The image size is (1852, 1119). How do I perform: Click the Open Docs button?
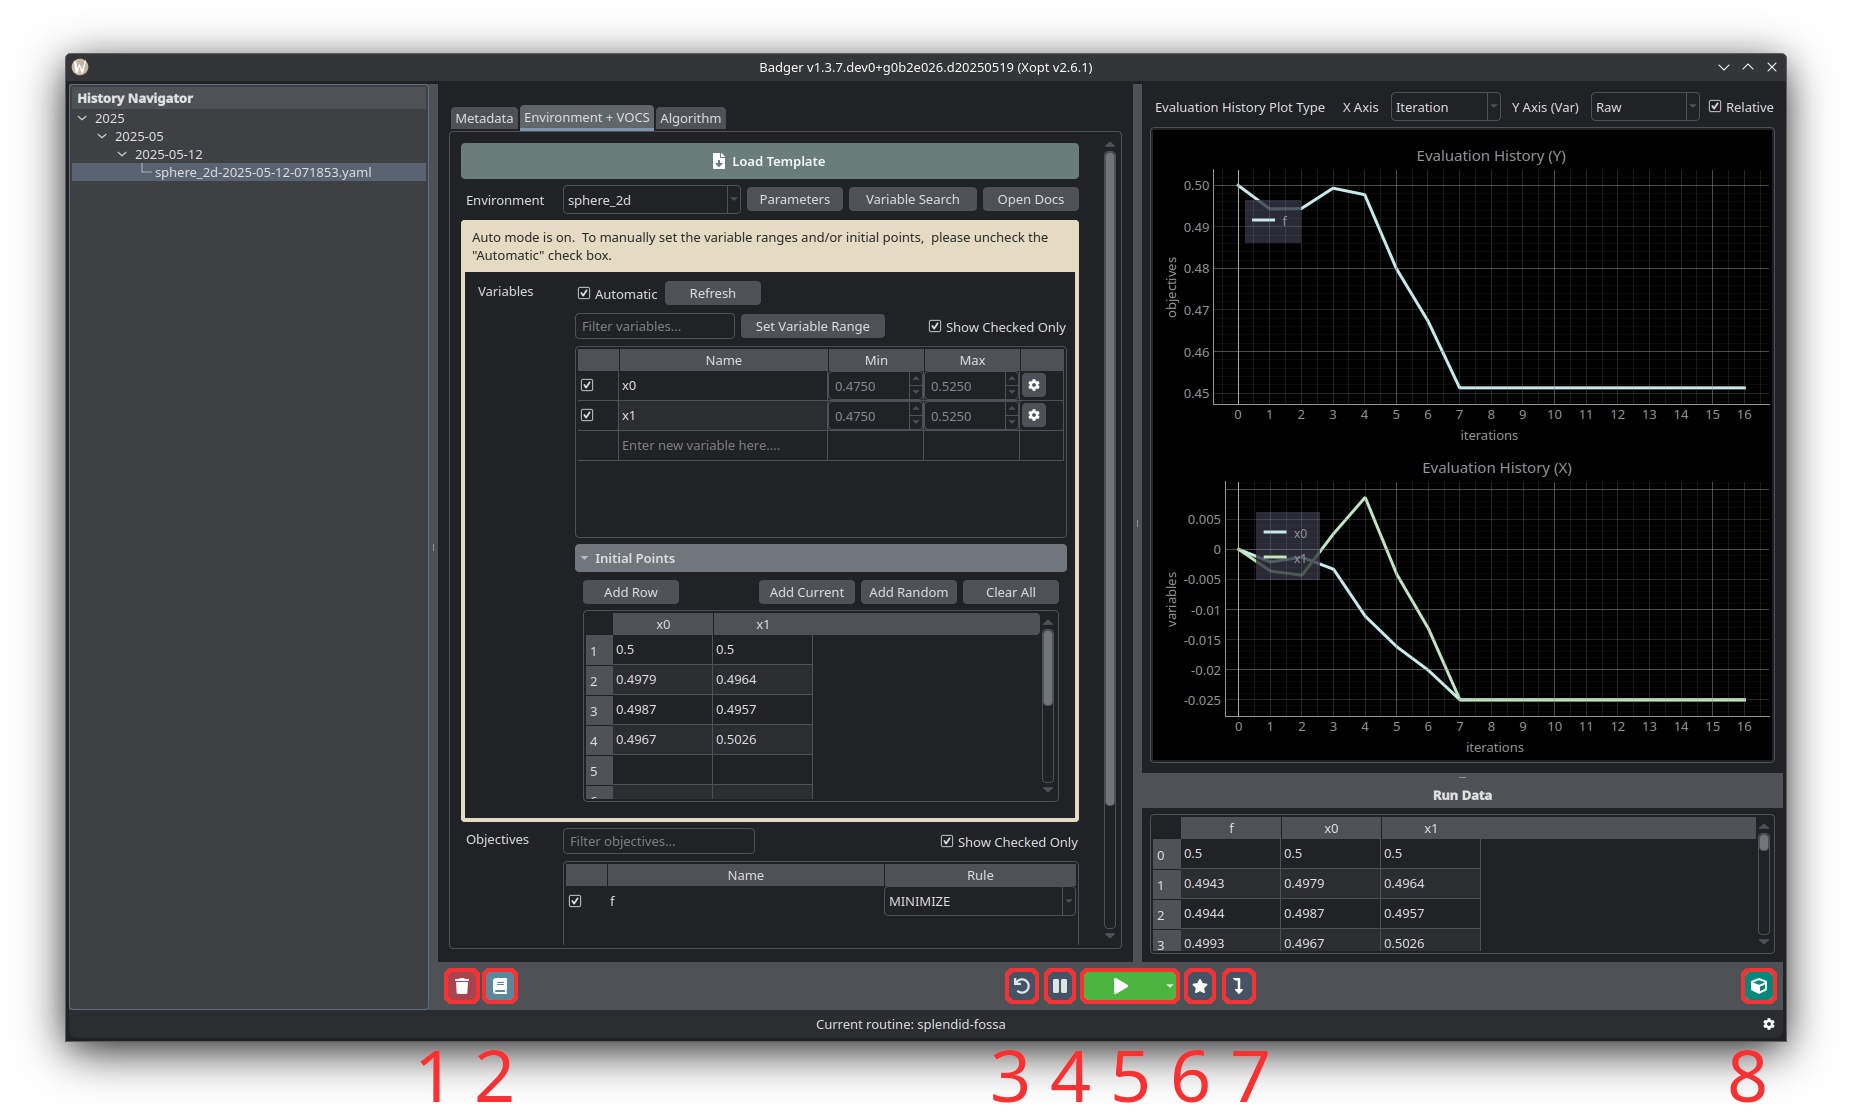(1030, 200)
